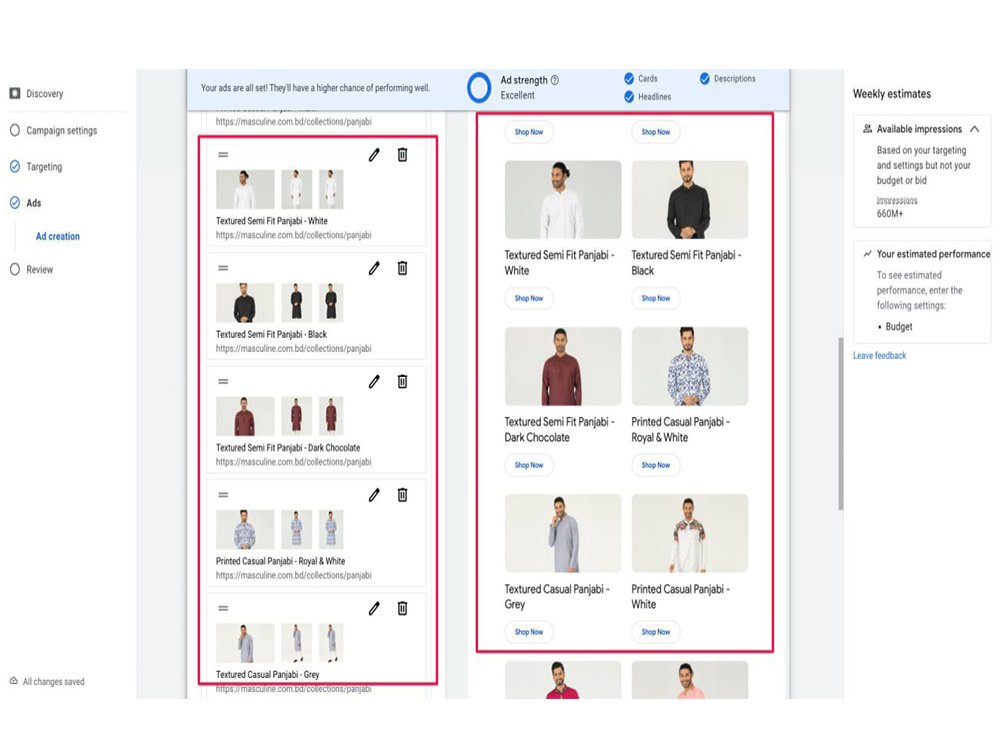Edit the Textured Casual Panjabi - Grey card
1000x750 pixels.
(x=374, y=608)
